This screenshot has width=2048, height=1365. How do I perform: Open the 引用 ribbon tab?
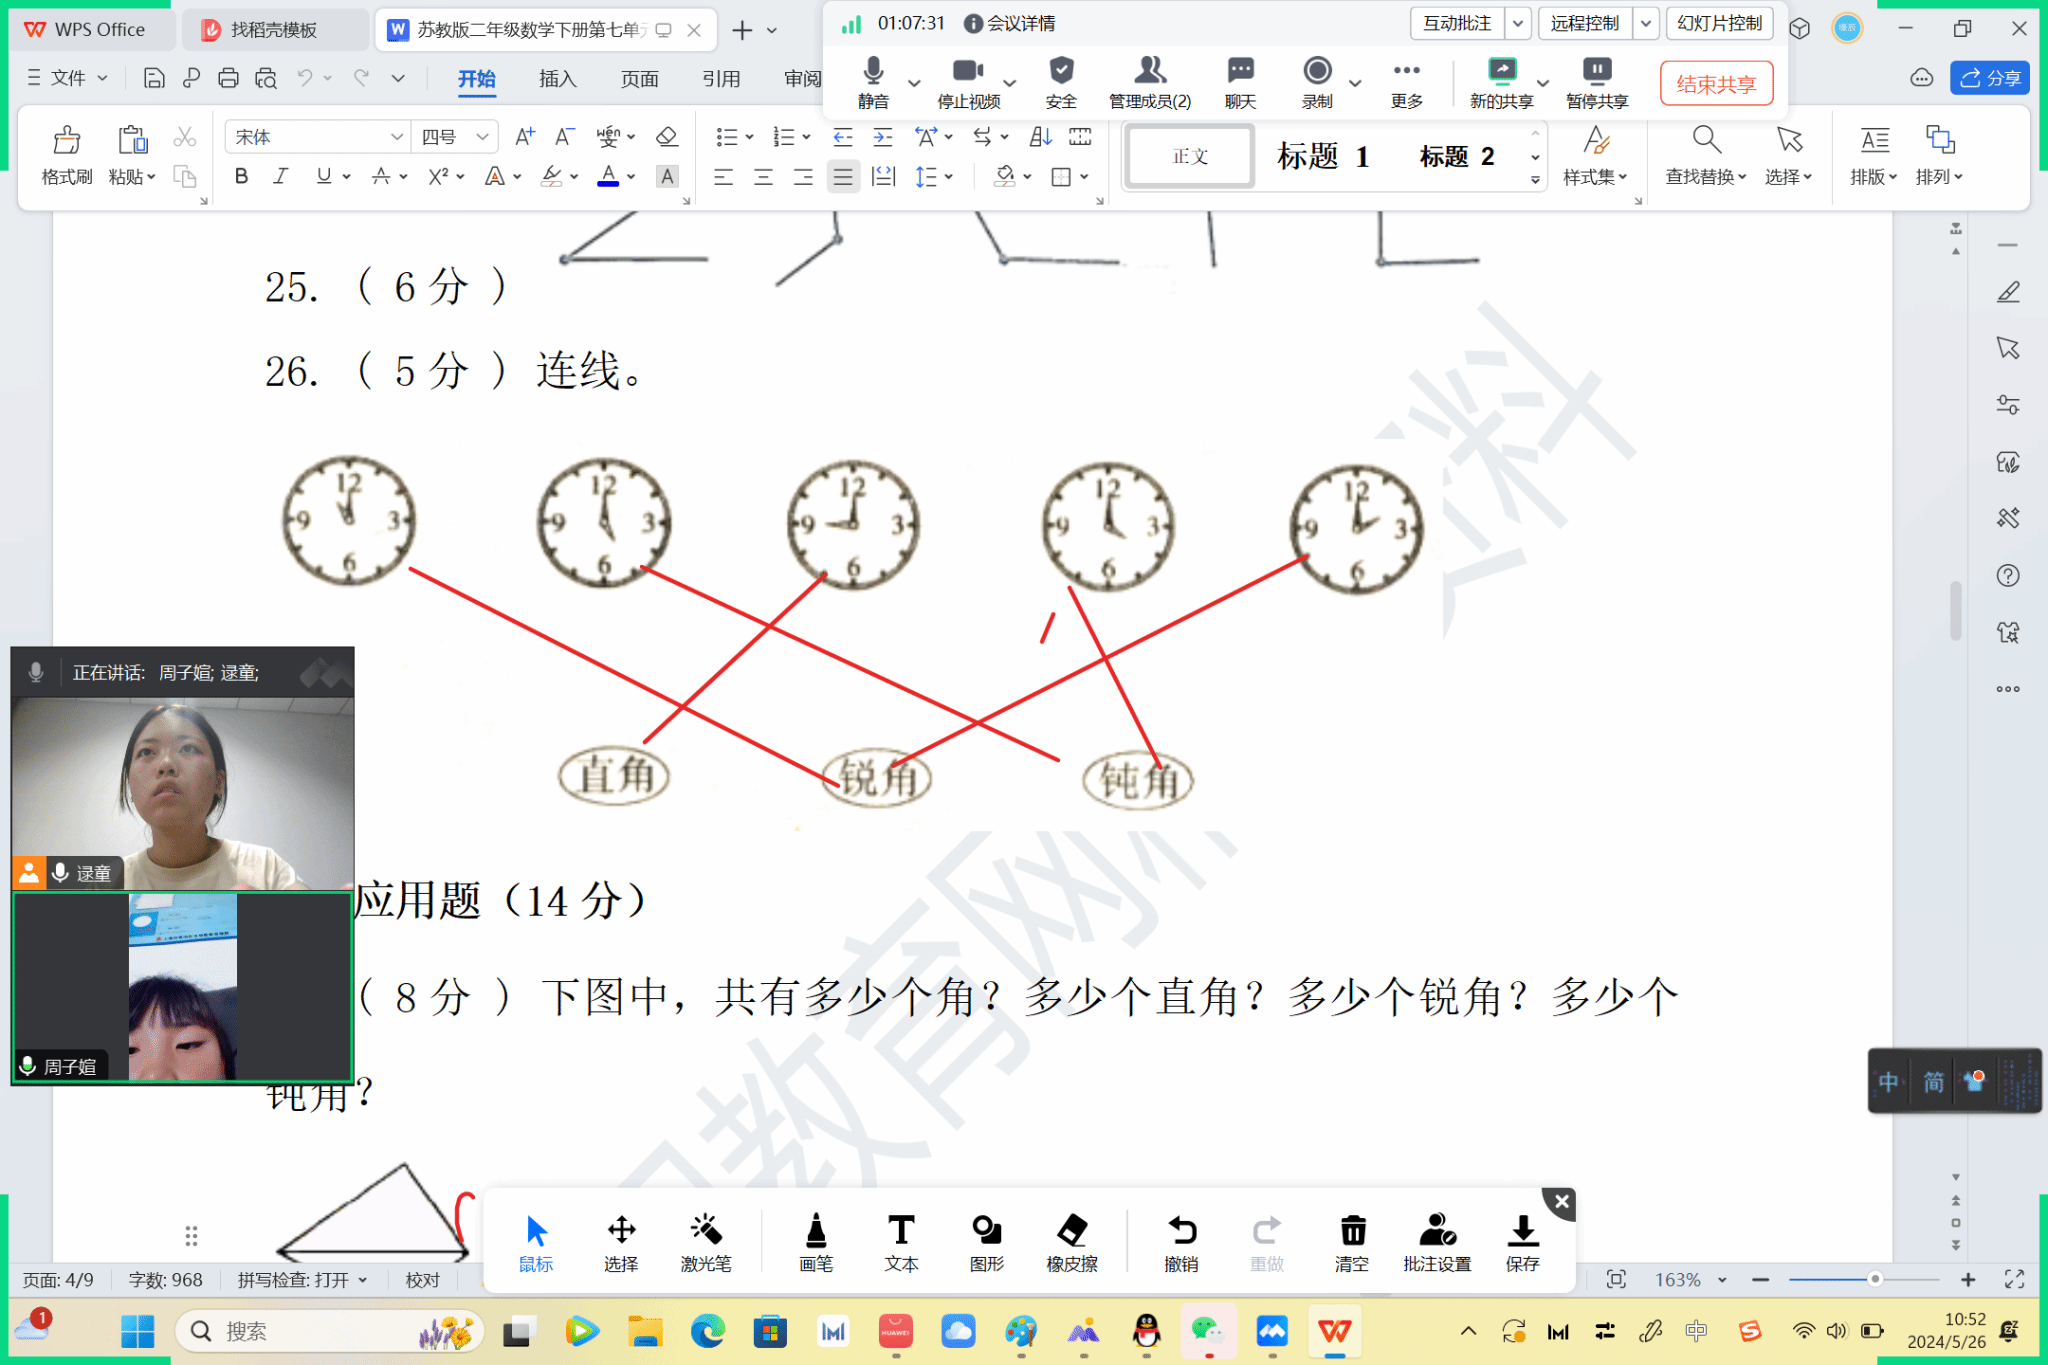[720, 79]
